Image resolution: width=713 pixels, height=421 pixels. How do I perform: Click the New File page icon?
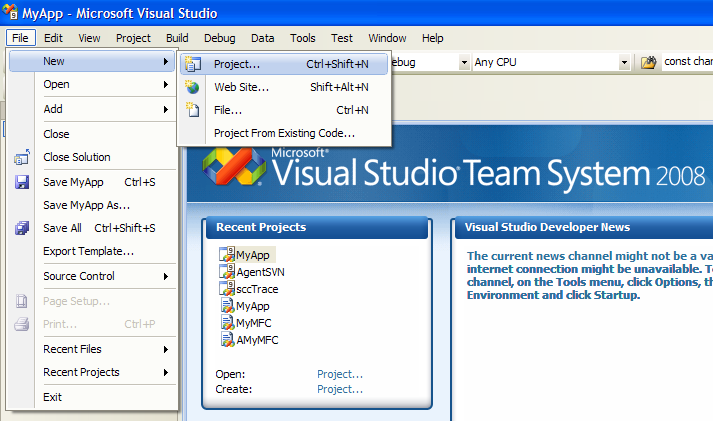point(193,110)
